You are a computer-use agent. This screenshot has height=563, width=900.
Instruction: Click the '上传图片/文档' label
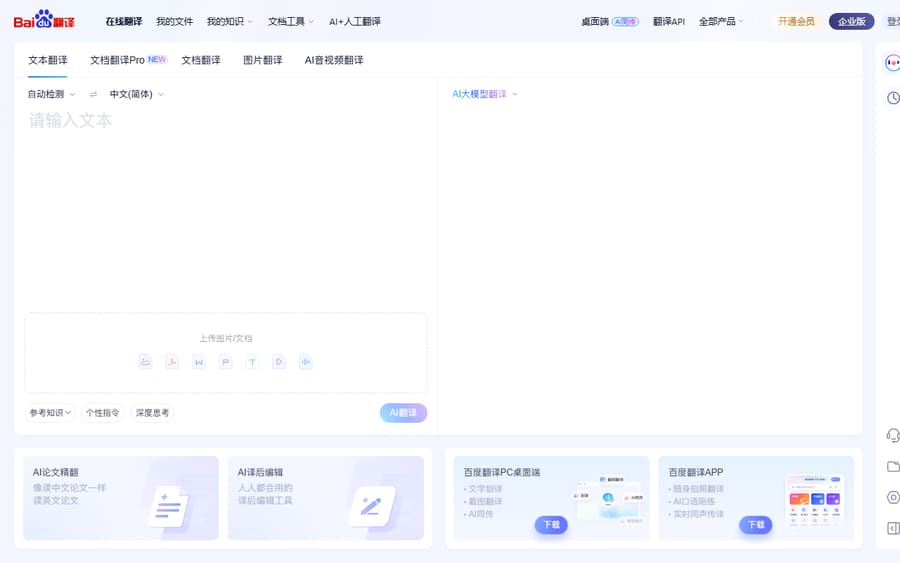(226, 338)
